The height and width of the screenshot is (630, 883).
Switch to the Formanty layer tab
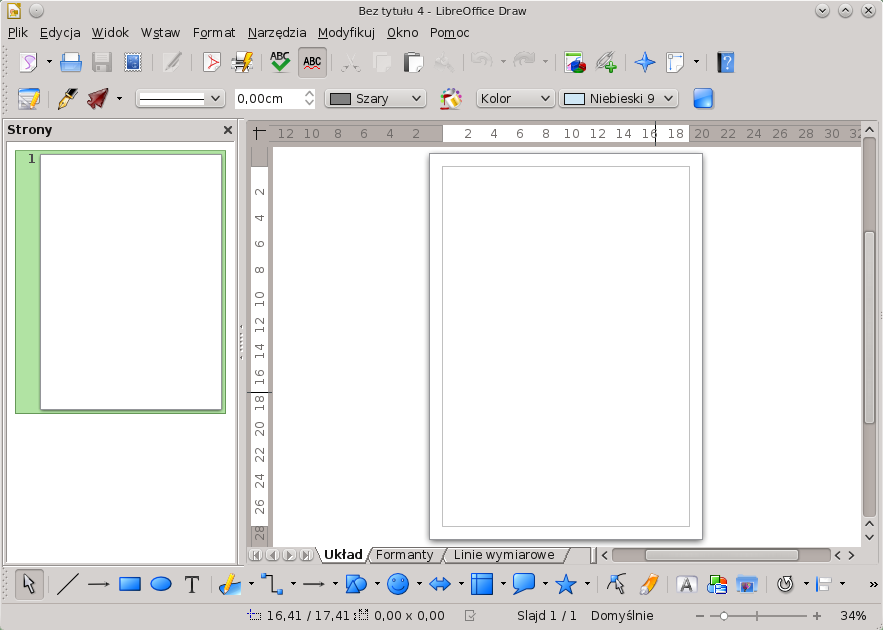click(404, 555)
